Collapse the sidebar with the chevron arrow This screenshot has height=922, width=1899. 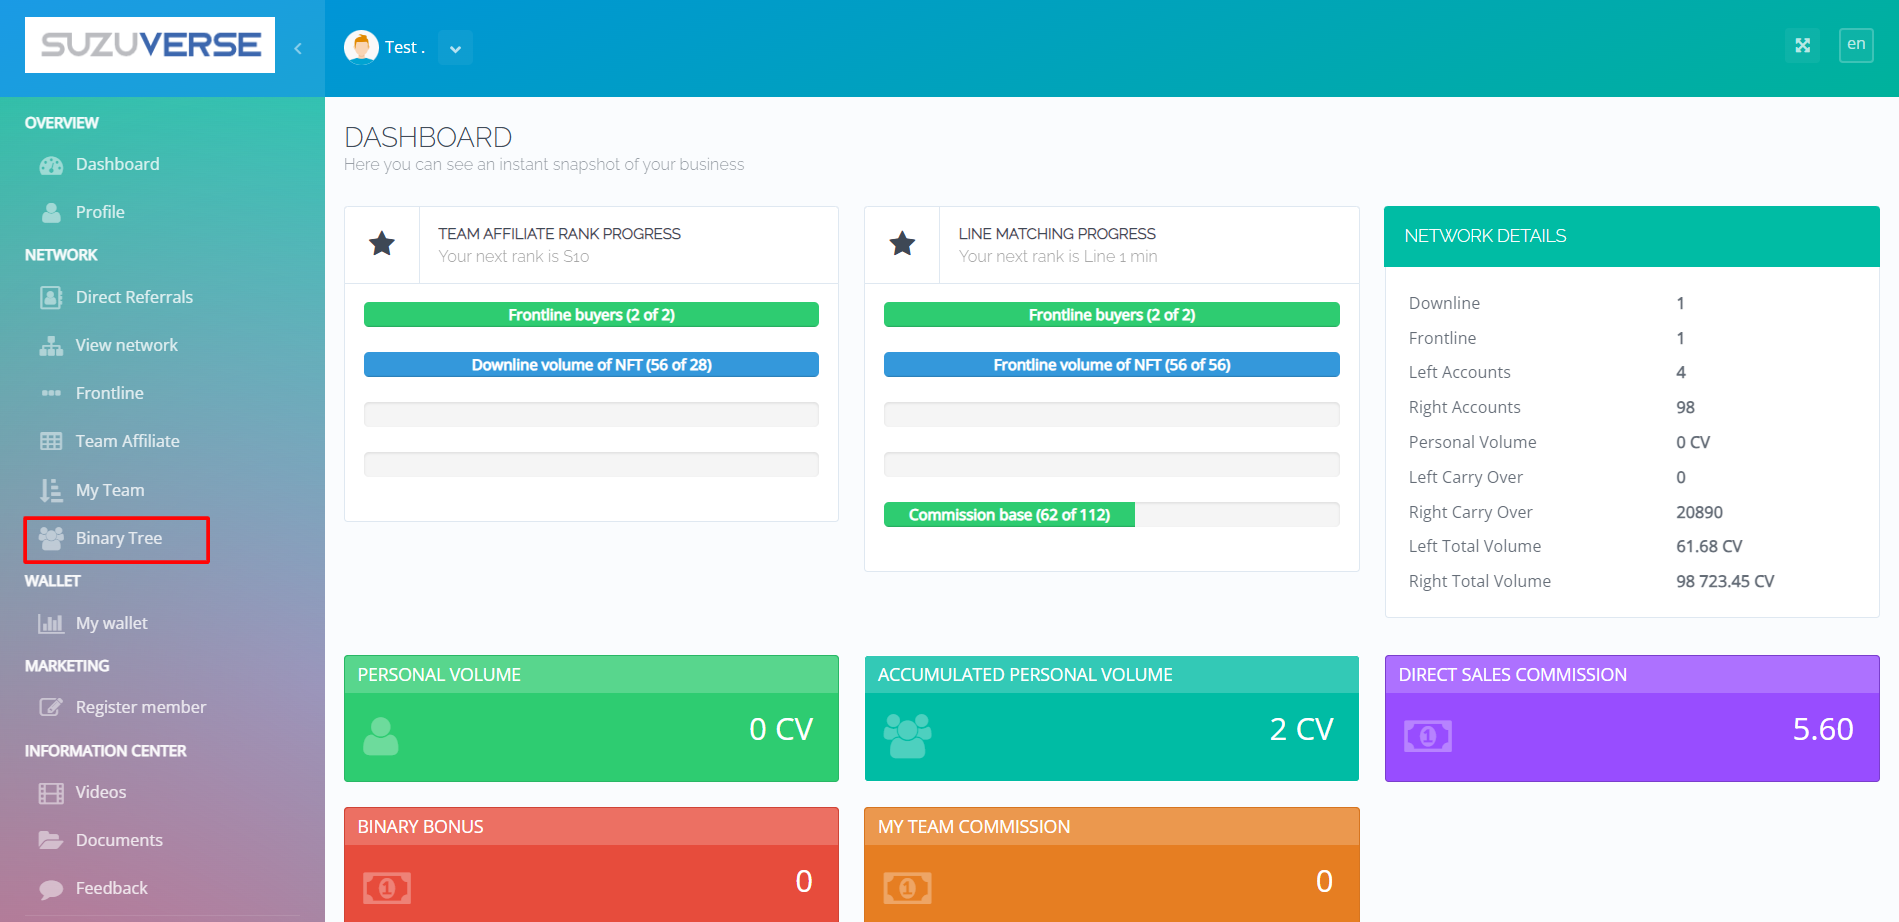click(298, 48)
